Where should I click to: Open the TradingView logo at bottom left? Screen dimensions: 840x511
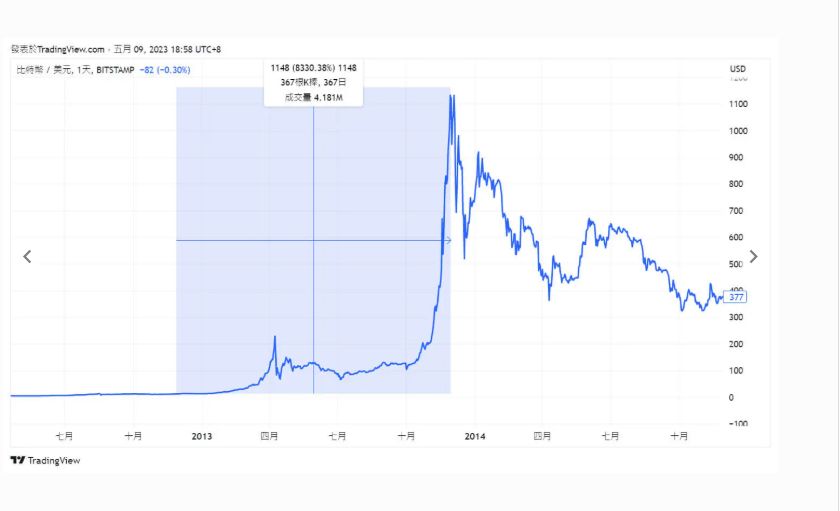point(45,461)
